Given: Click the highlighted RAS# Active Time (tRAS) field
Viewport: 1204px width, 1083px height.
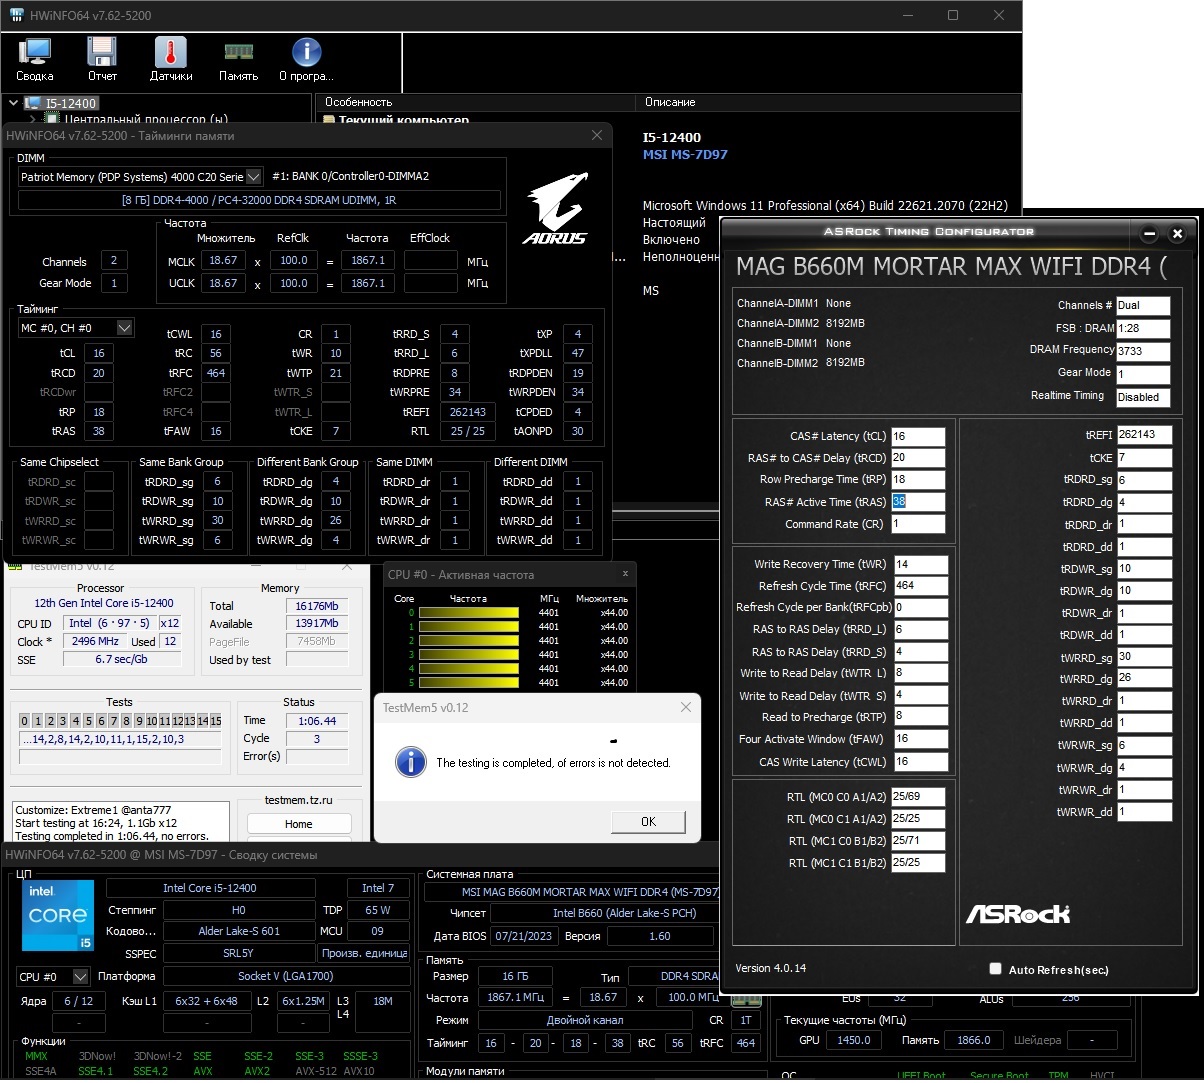Looking at the screenshot, I should click(x=917, y=502).
